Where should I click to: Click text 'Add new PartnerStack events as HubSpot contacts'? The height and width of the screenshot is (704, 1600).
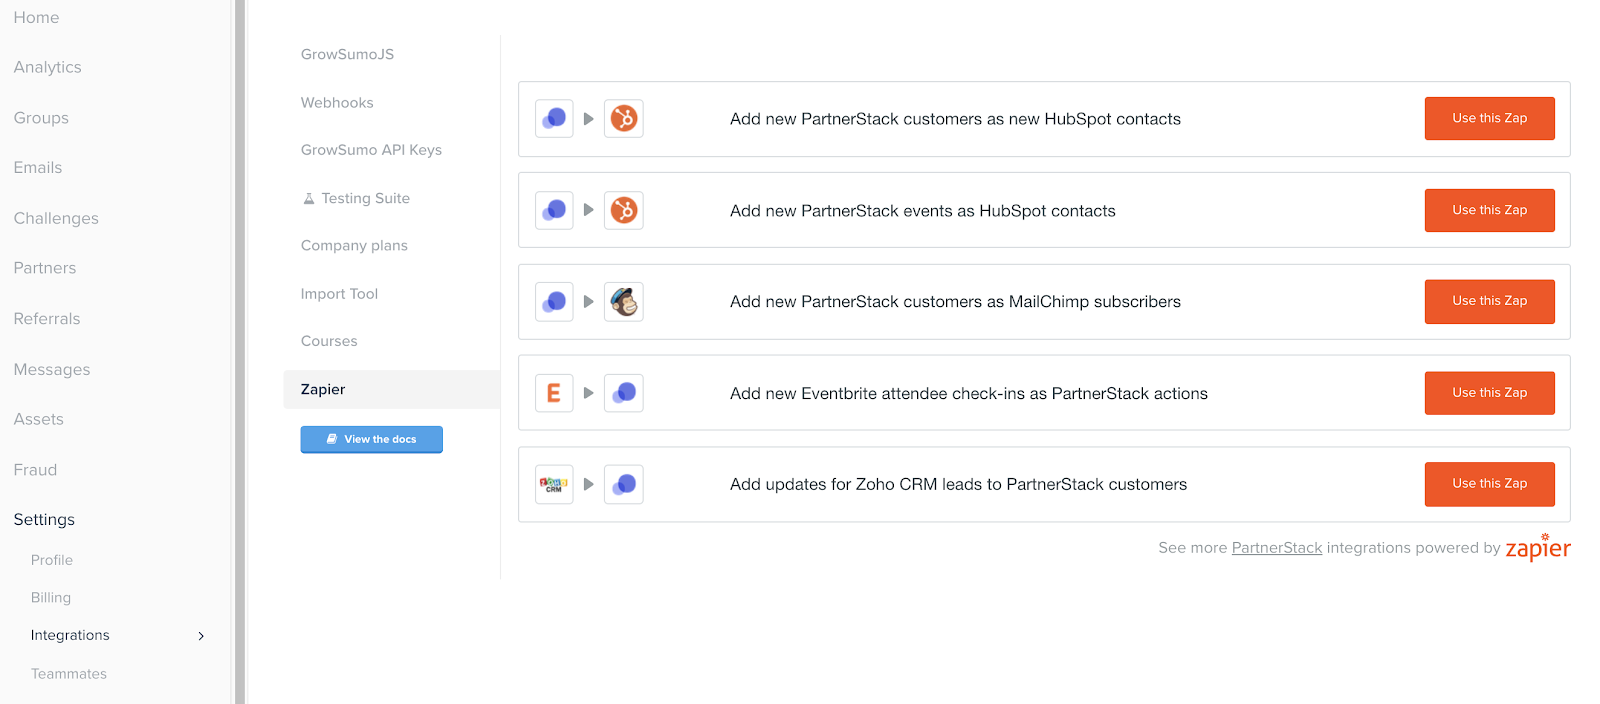coord(923,211)
